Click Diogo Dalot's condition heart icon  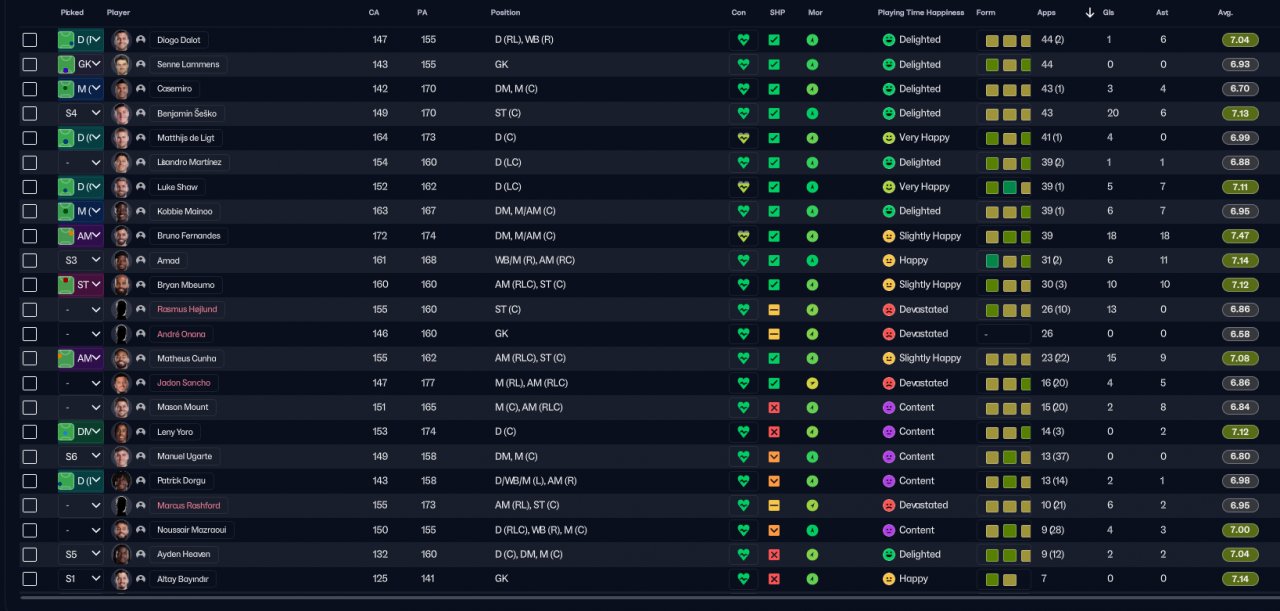[742, 40]
